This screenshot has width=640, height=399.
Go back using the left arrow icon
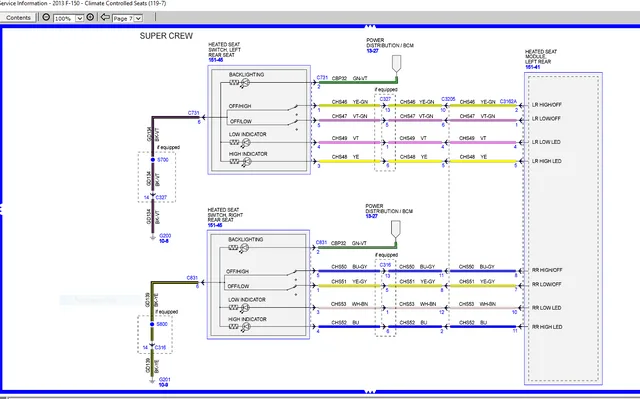tap(105, 17)
